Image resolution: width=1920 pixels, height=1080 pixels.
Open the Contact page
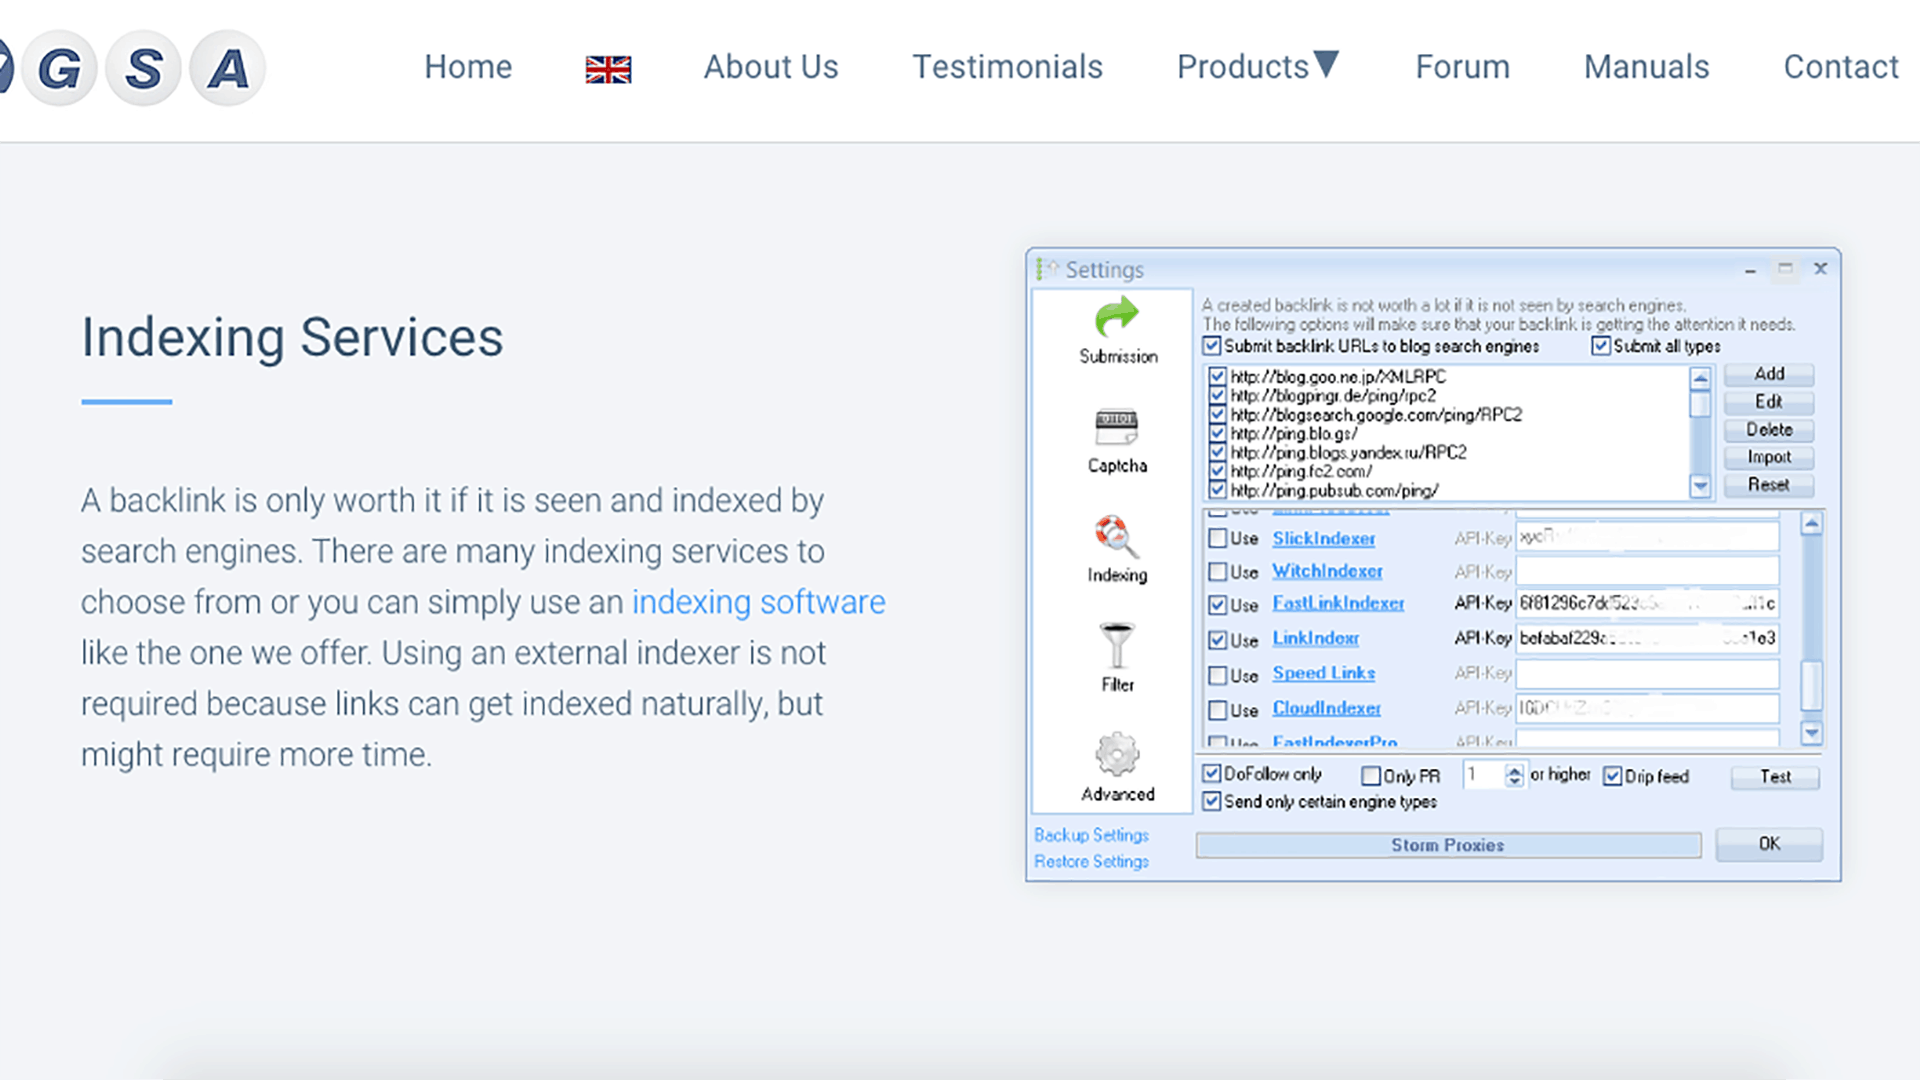(x=1840, y=67)
